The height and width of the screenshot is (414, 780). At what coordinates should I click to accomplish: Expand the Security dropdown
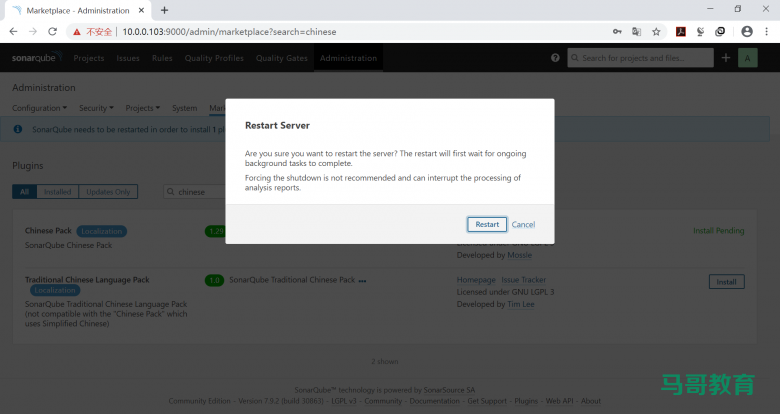tap(96, 108)
